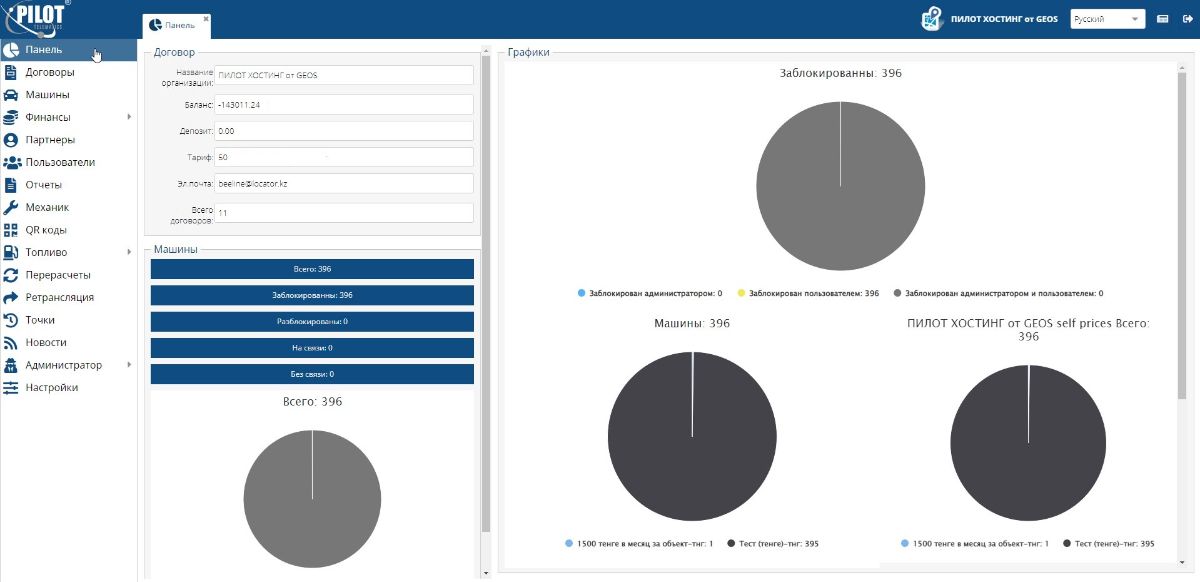The image size is (1200, 582).
Task: Click the Машины car icon
Action: (x=11, y=95)
